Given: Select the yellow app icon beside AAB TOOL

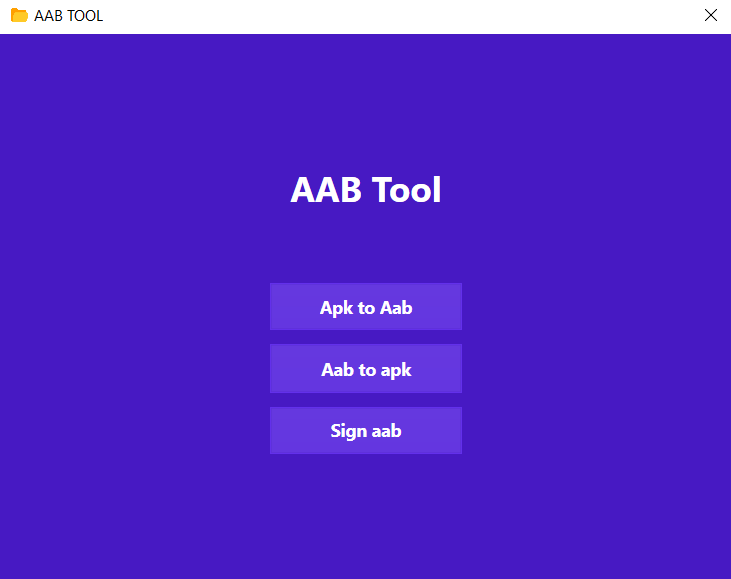Looking at the screenshot, I should (18, 16).
